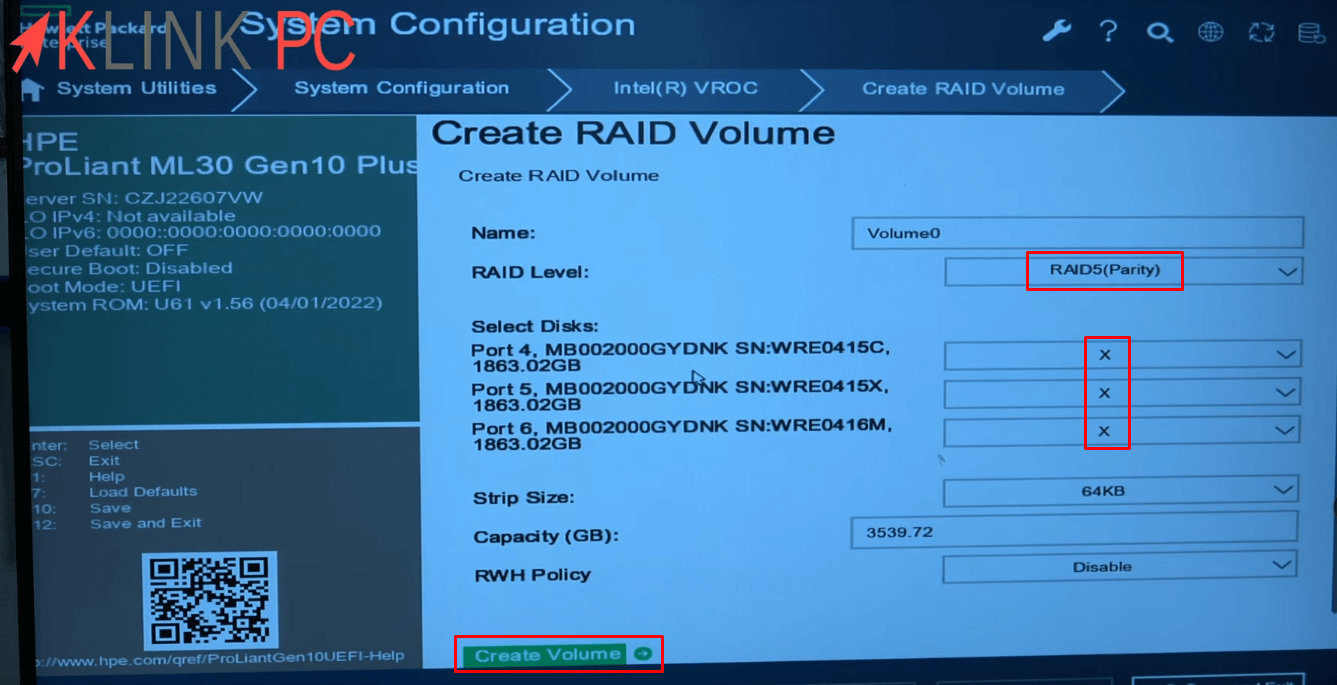1337x685 pixels.
Task: Deselect the Port 5 disk WRE0415X
Action: click(1106, 393)
